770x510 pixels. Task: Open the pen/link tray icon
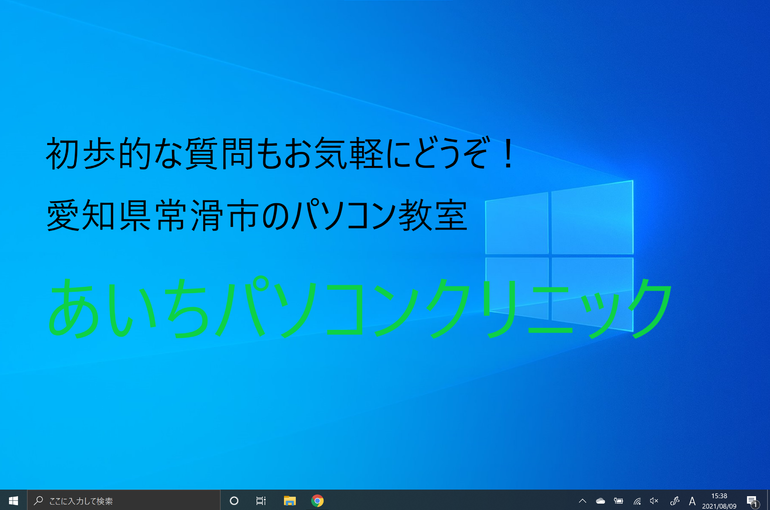(674, 501)
